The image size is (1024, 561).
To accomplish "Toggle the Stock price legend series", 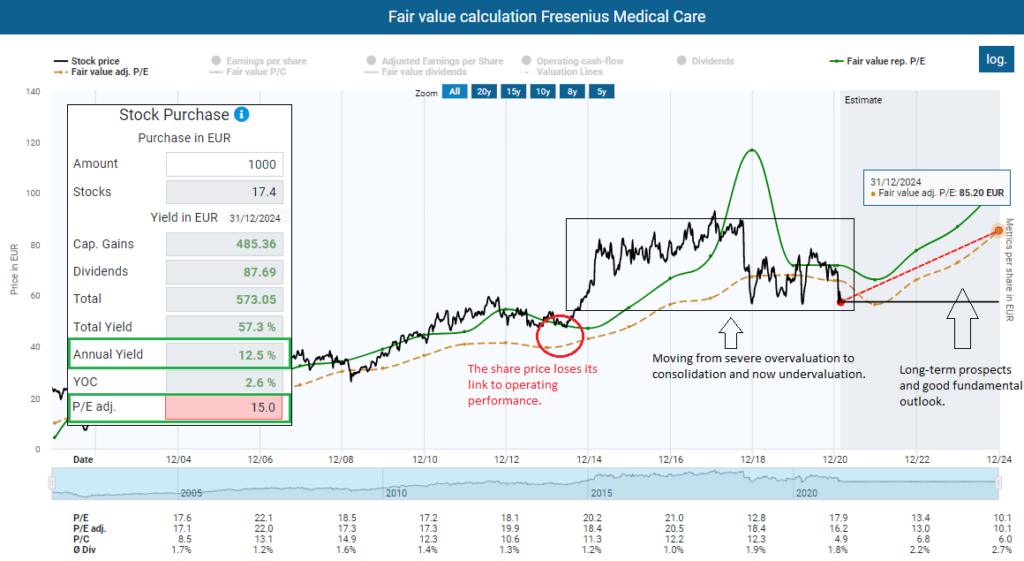I will [x=87, y=61].
